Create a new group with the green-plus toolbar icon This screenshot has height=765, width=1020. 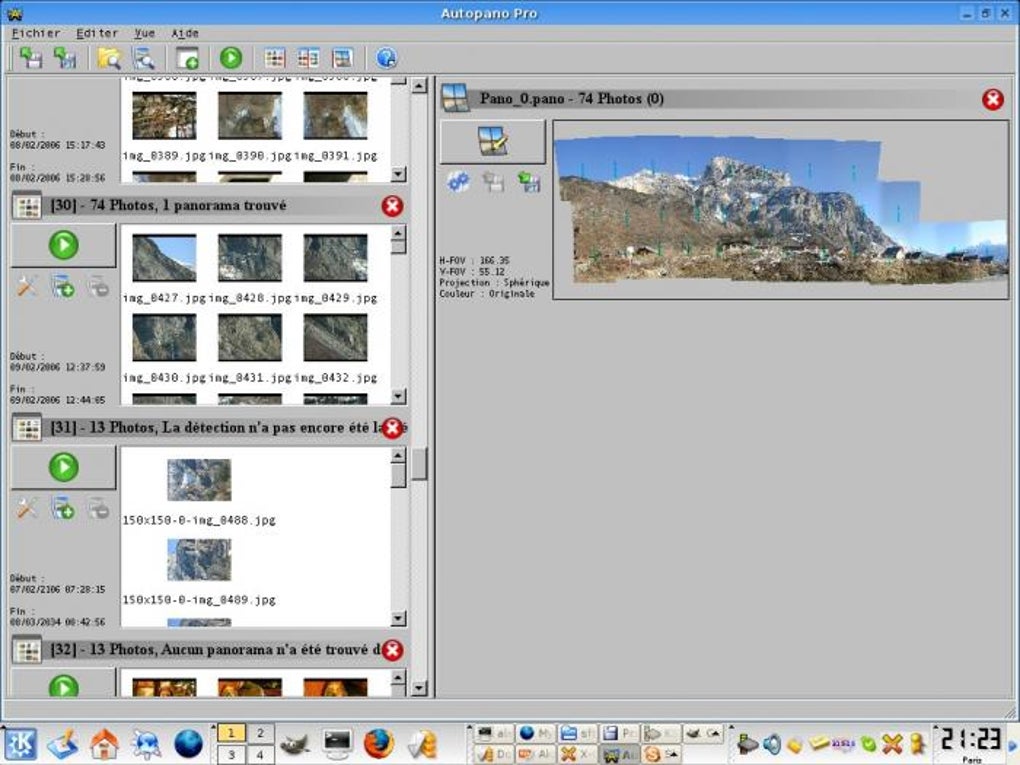point(187,58)
